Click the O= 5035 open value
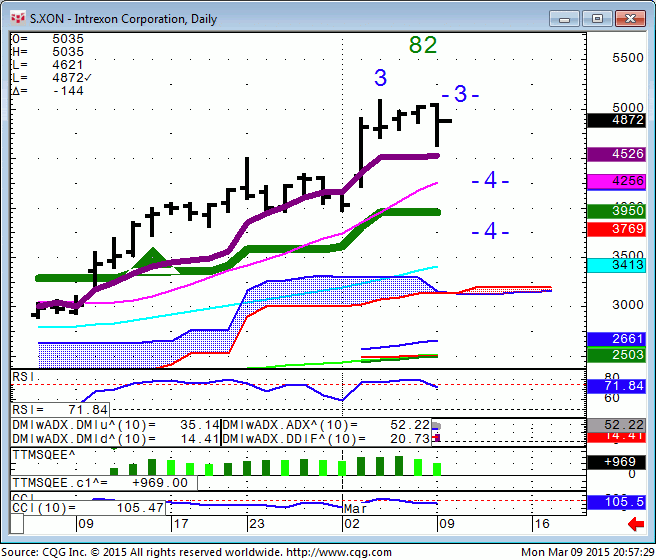 48,39
